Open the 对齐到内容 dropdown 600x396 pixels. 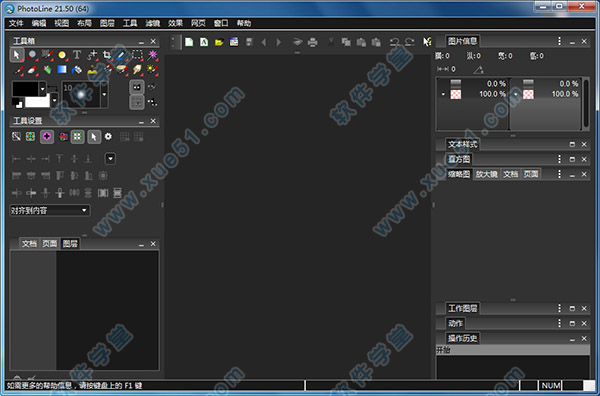pyautogui.click(x=50, y=210)
